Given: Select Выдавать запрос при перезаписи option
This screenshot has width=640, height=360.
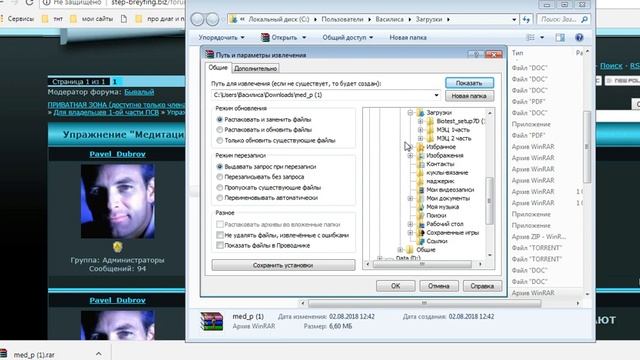Looking at the screenshot, I should pos(220,167).
